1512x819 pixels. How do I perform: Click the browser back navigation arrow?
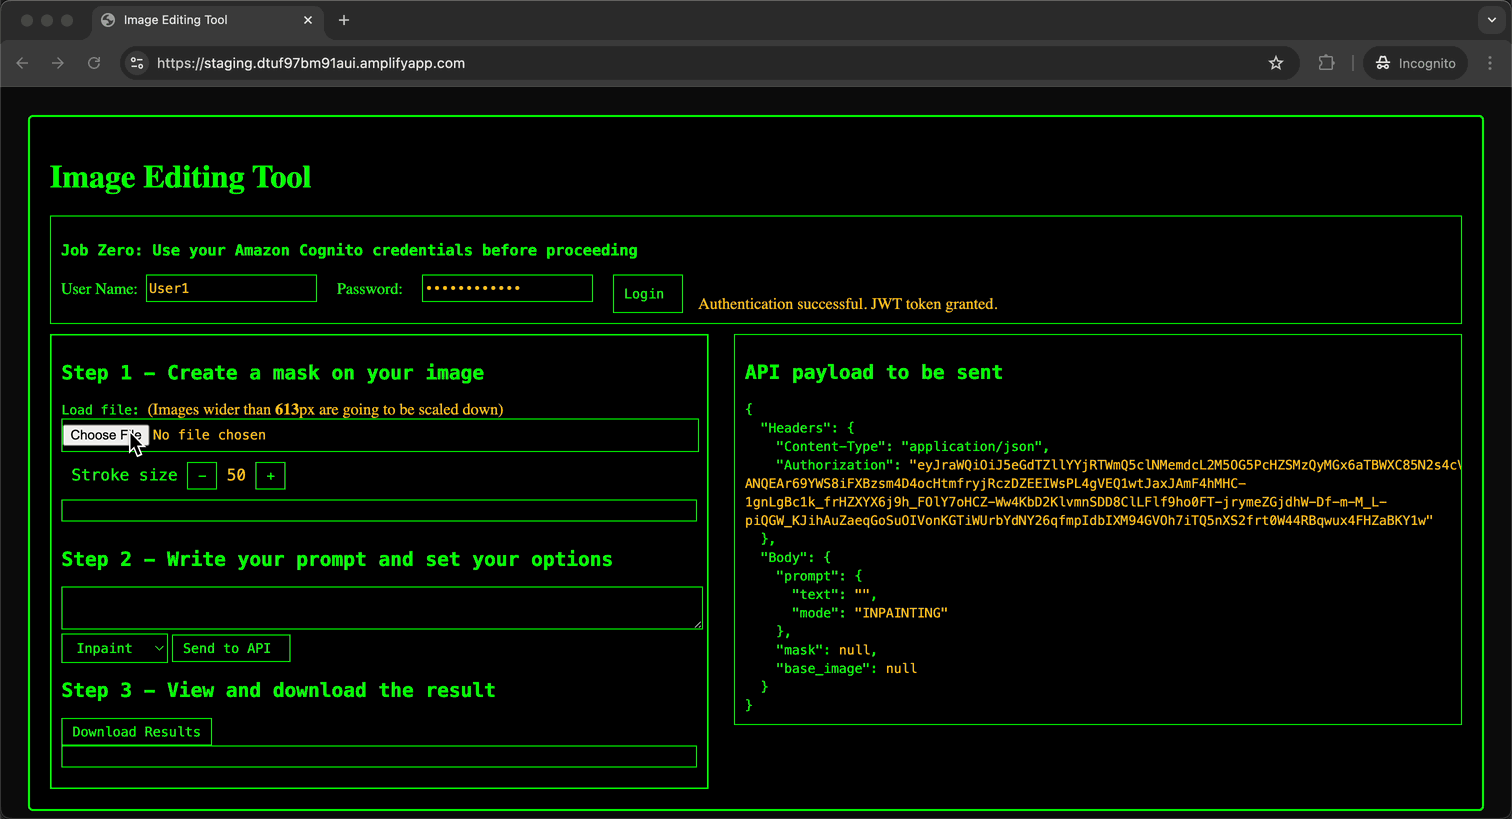[x=22, y=62]
